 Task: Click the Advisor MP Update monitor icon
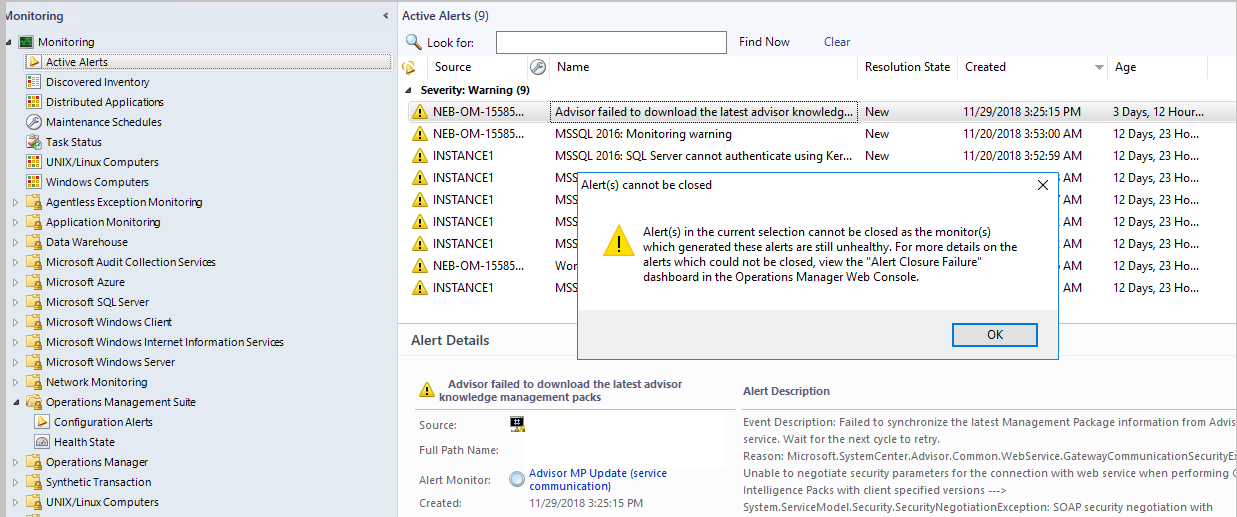click(x=517, y=479)
